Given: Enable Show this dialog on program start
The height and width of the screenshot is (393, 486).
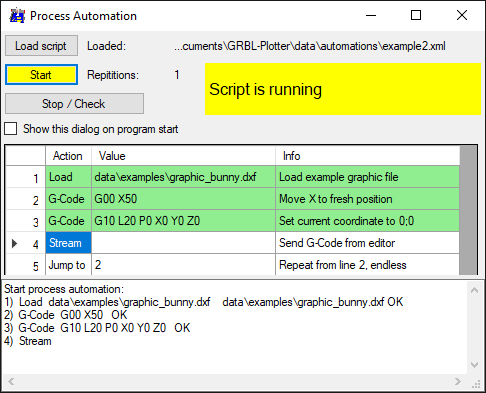Looking at the screenshot, I should click(x=11, y=129).
